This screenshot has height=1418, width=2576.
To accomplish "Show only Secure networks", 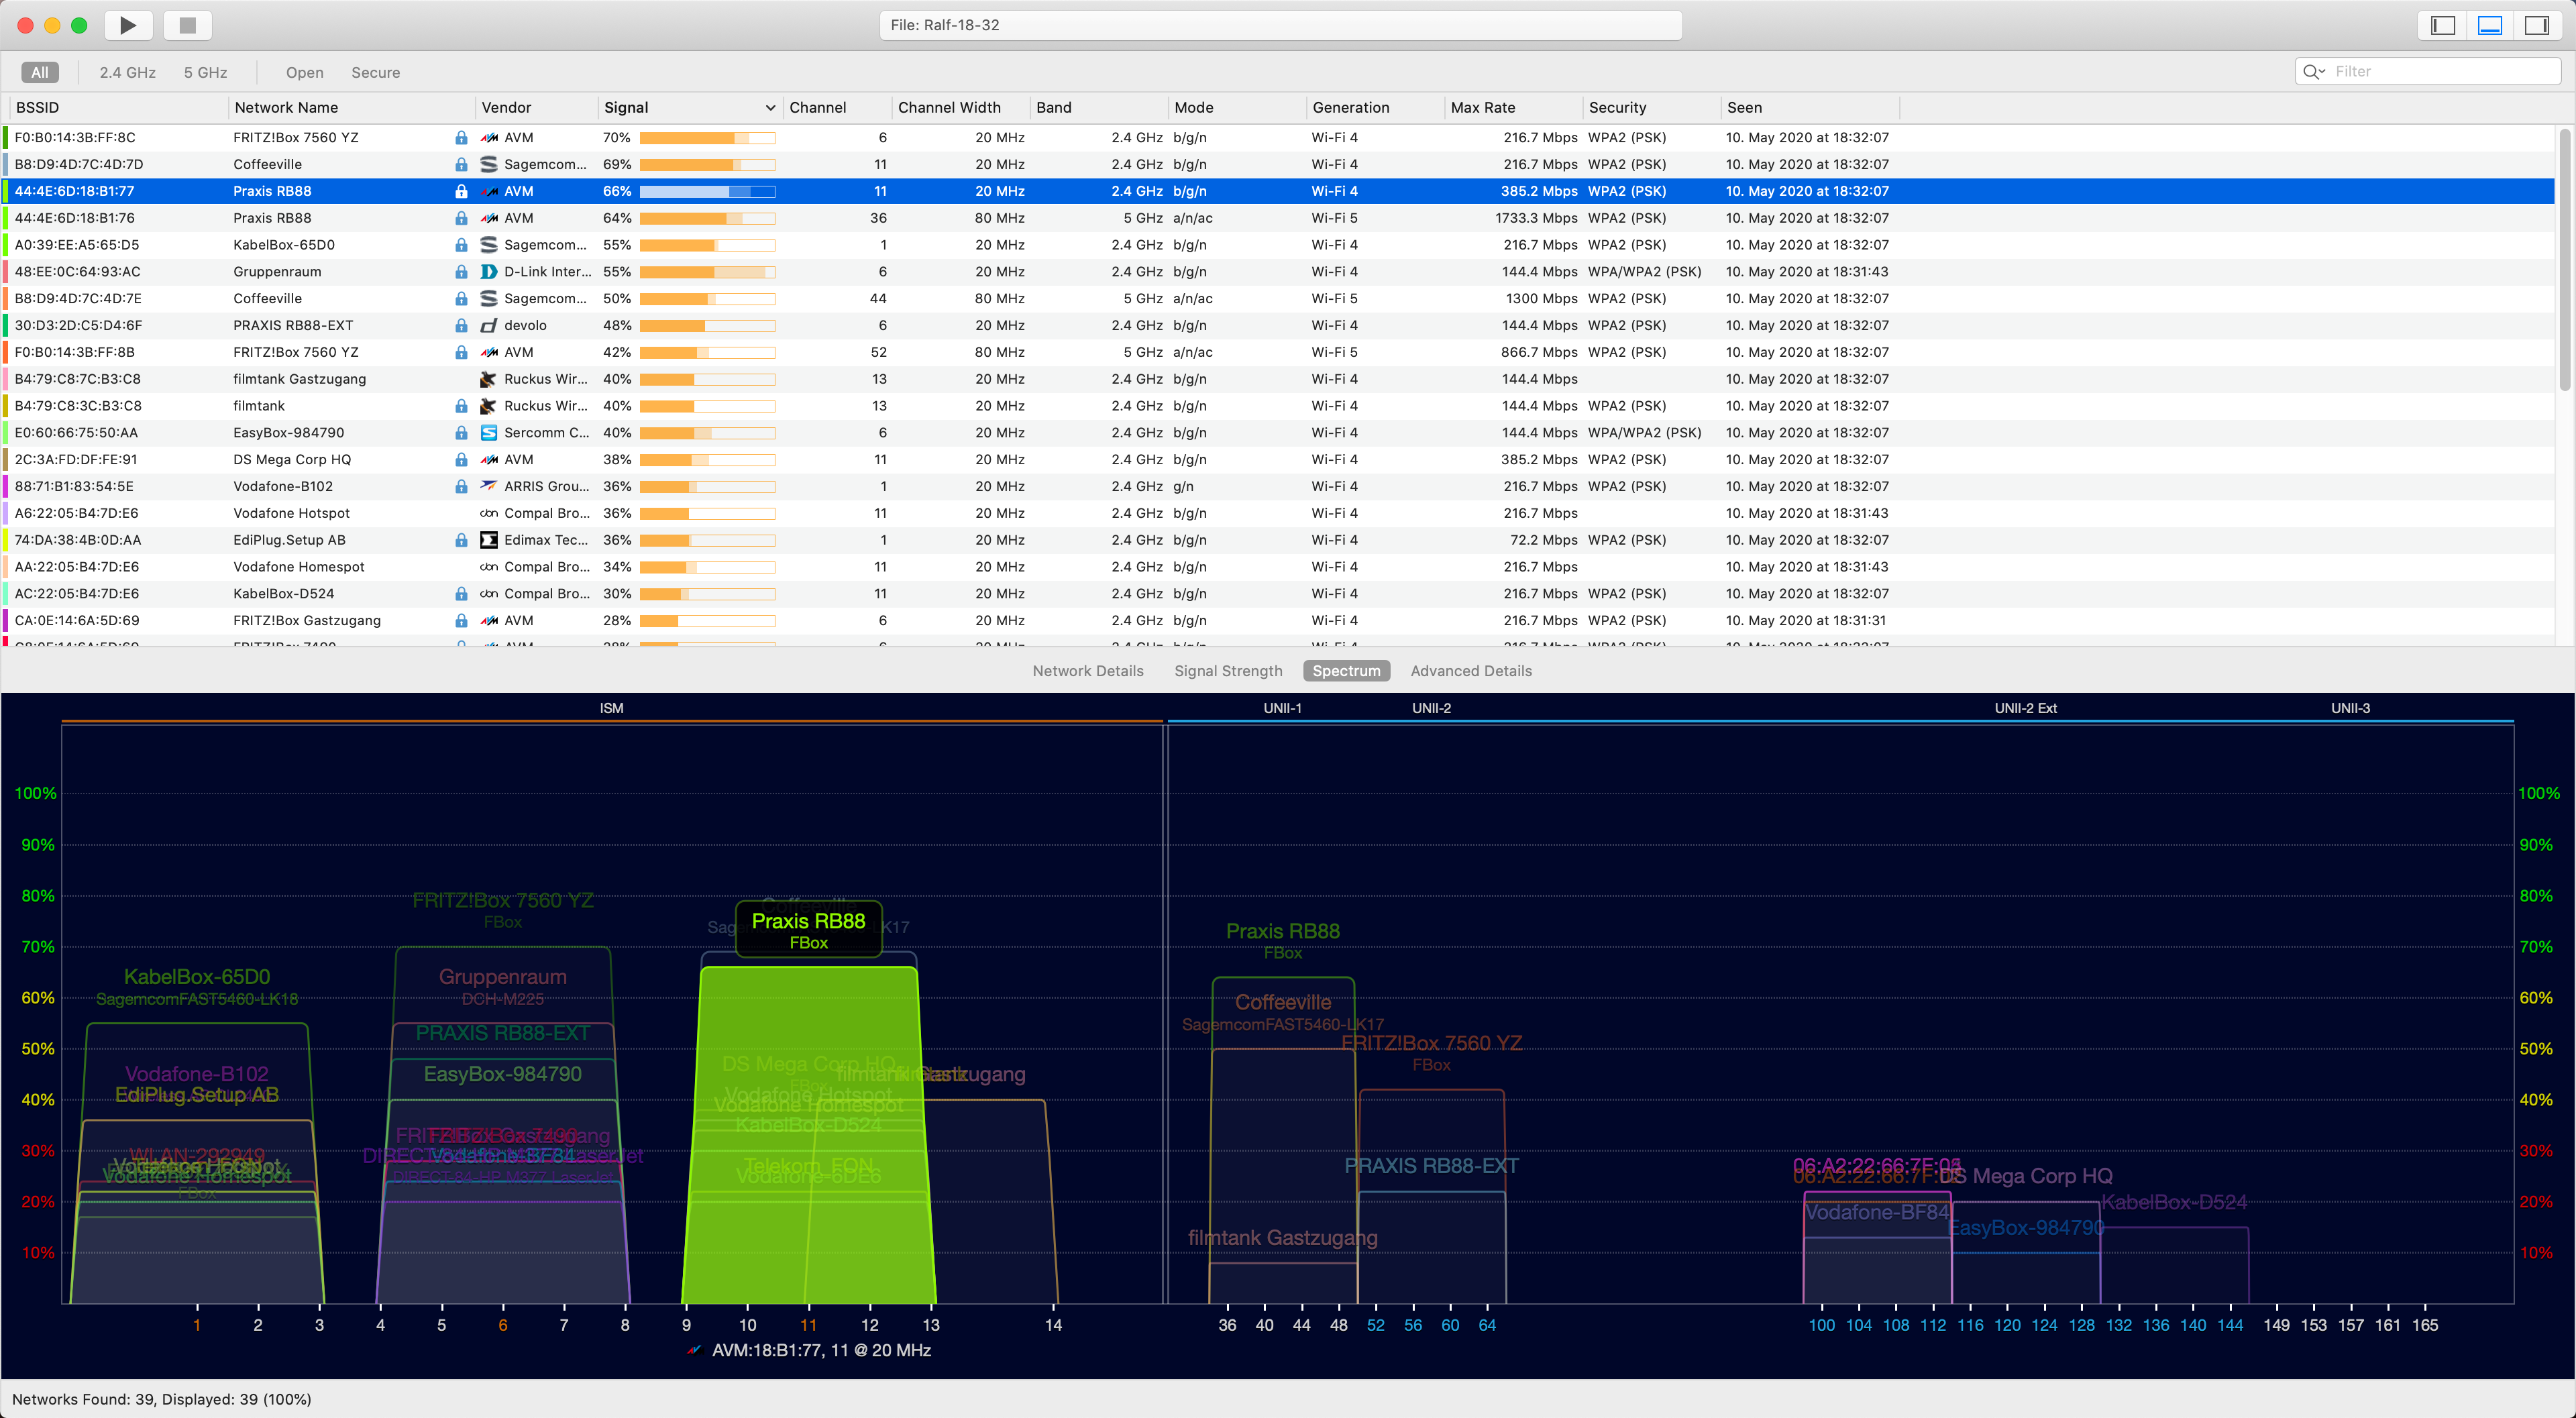I will coord(375,72).
